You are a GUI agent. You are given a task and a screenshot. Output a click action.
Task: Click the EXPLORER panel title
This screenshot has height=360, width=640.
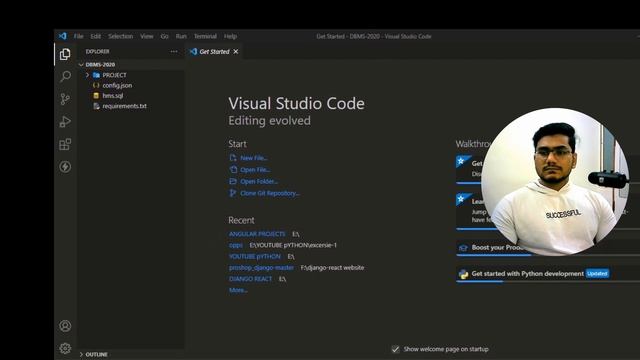(97, 51)
